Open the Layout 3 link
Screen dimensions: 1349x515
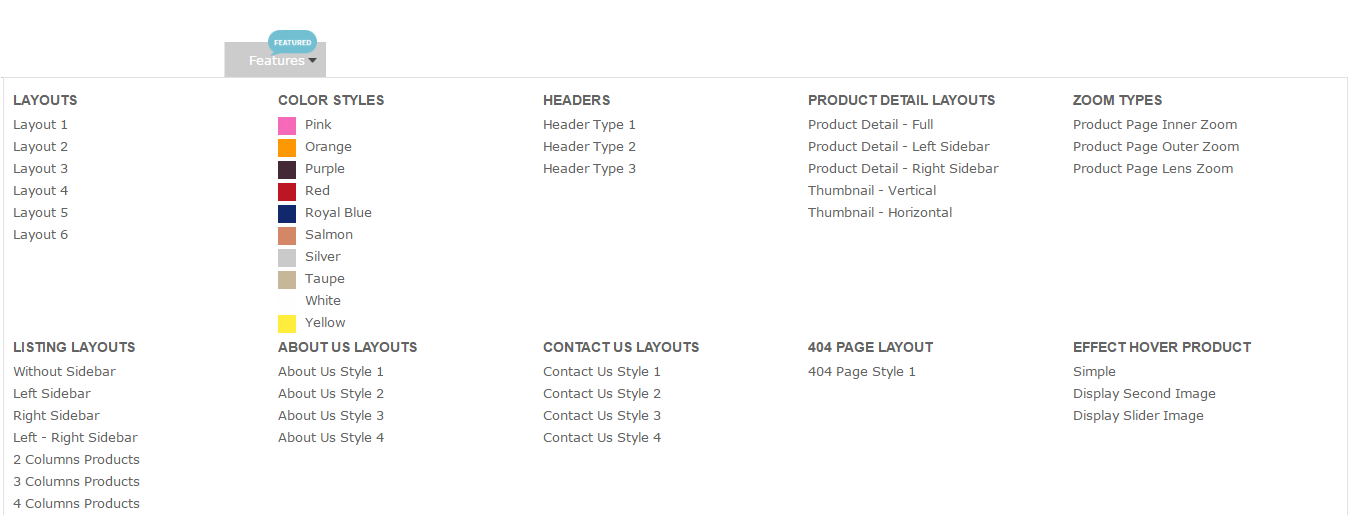click(x=41, y=169)
